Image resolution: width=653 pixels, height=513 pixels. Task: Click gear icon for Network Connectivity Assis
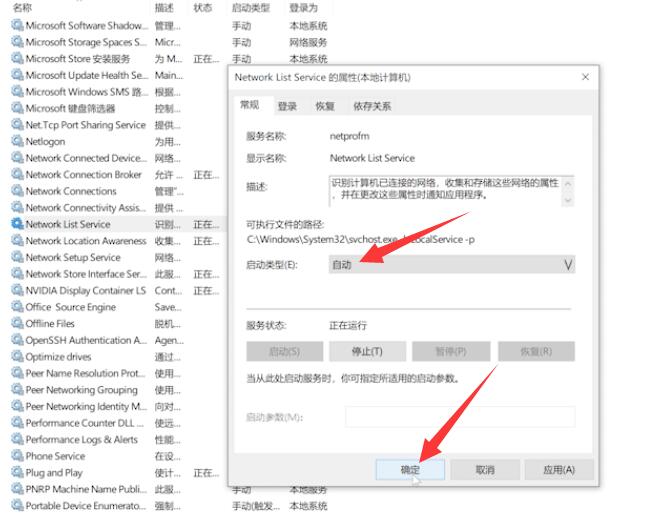tap(17, 207)
